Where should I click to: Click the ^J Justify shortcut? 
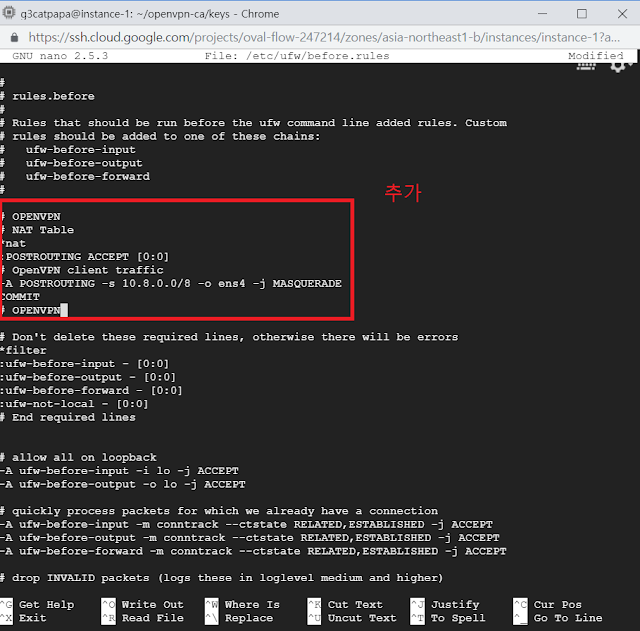tap(445, 604)
